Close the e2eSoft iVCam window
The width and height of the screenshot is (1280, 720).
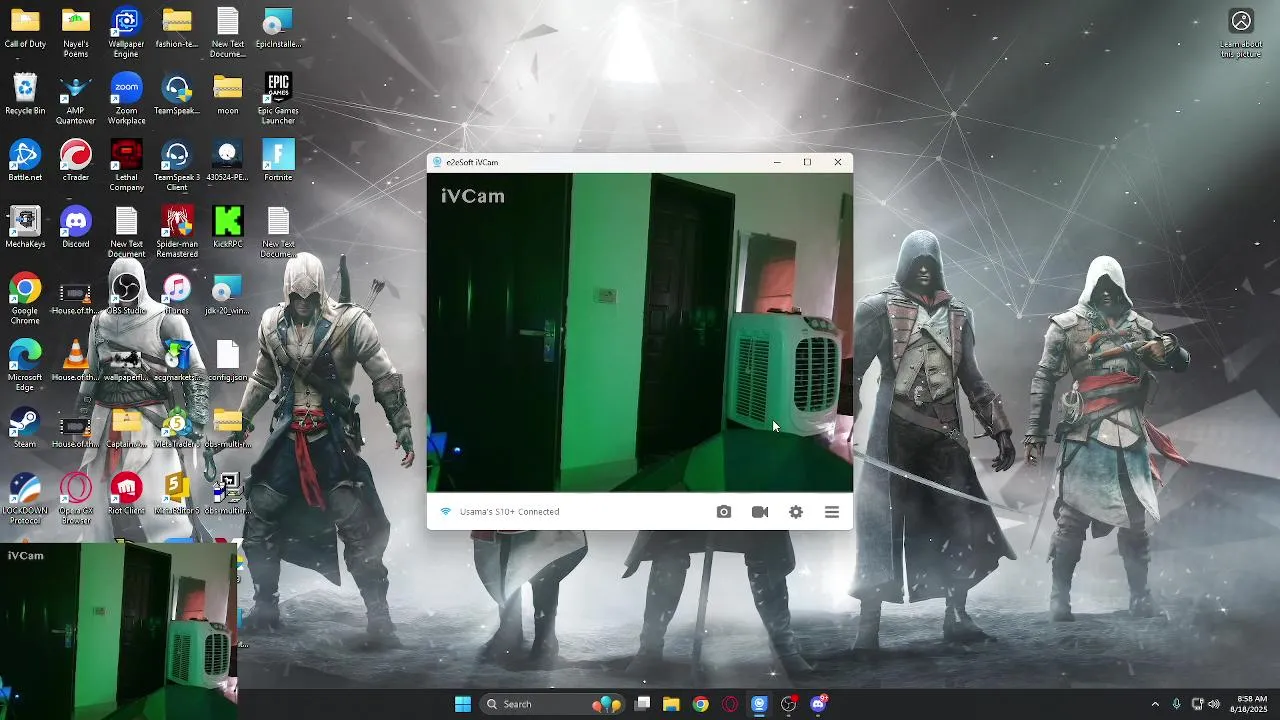tap(838, 162)
